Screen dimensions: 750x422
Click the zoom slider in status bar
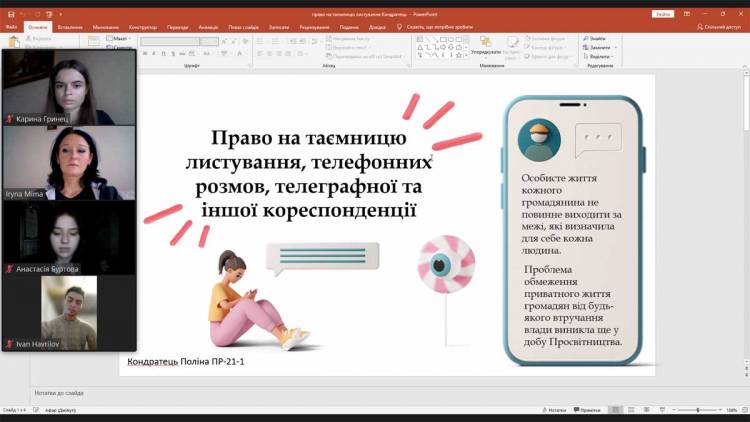698,410
